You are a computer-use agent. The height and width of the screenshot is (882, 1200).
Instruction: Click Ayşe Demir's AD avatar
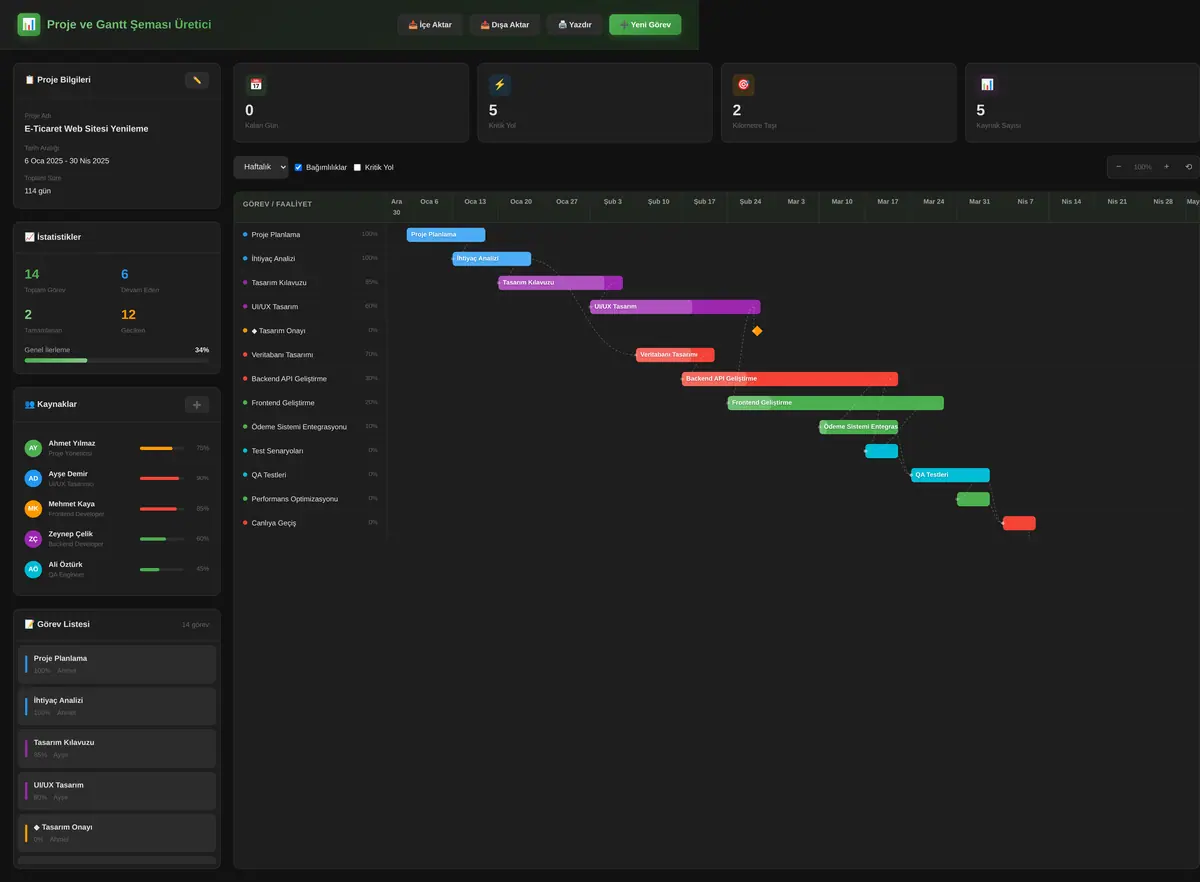point(34,478)
